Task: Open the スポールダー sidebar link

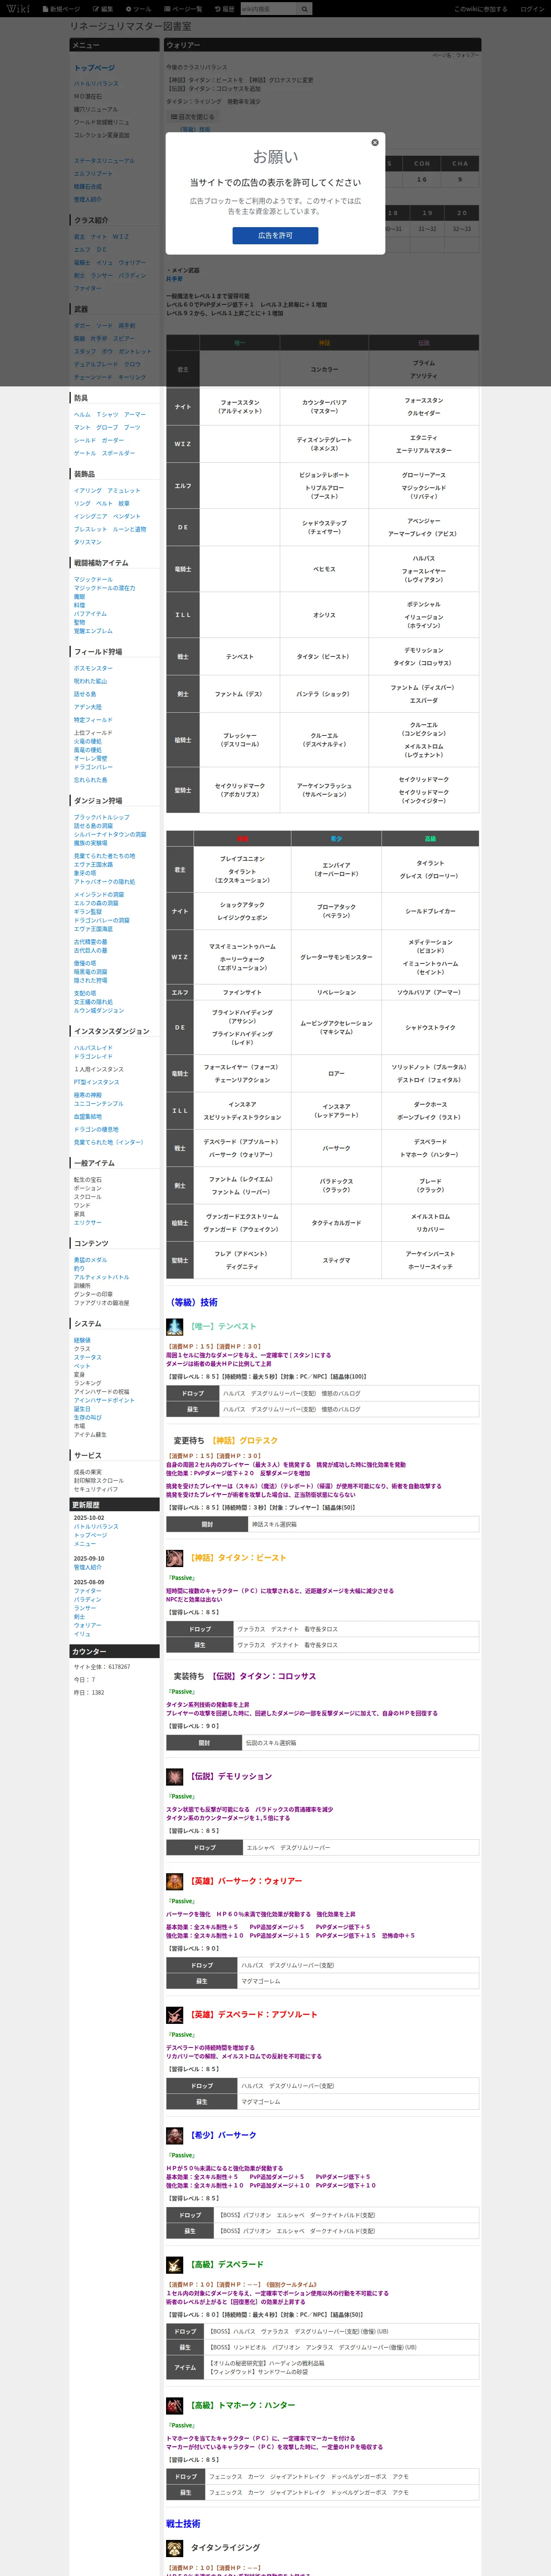Action: [x=118, y=453]
